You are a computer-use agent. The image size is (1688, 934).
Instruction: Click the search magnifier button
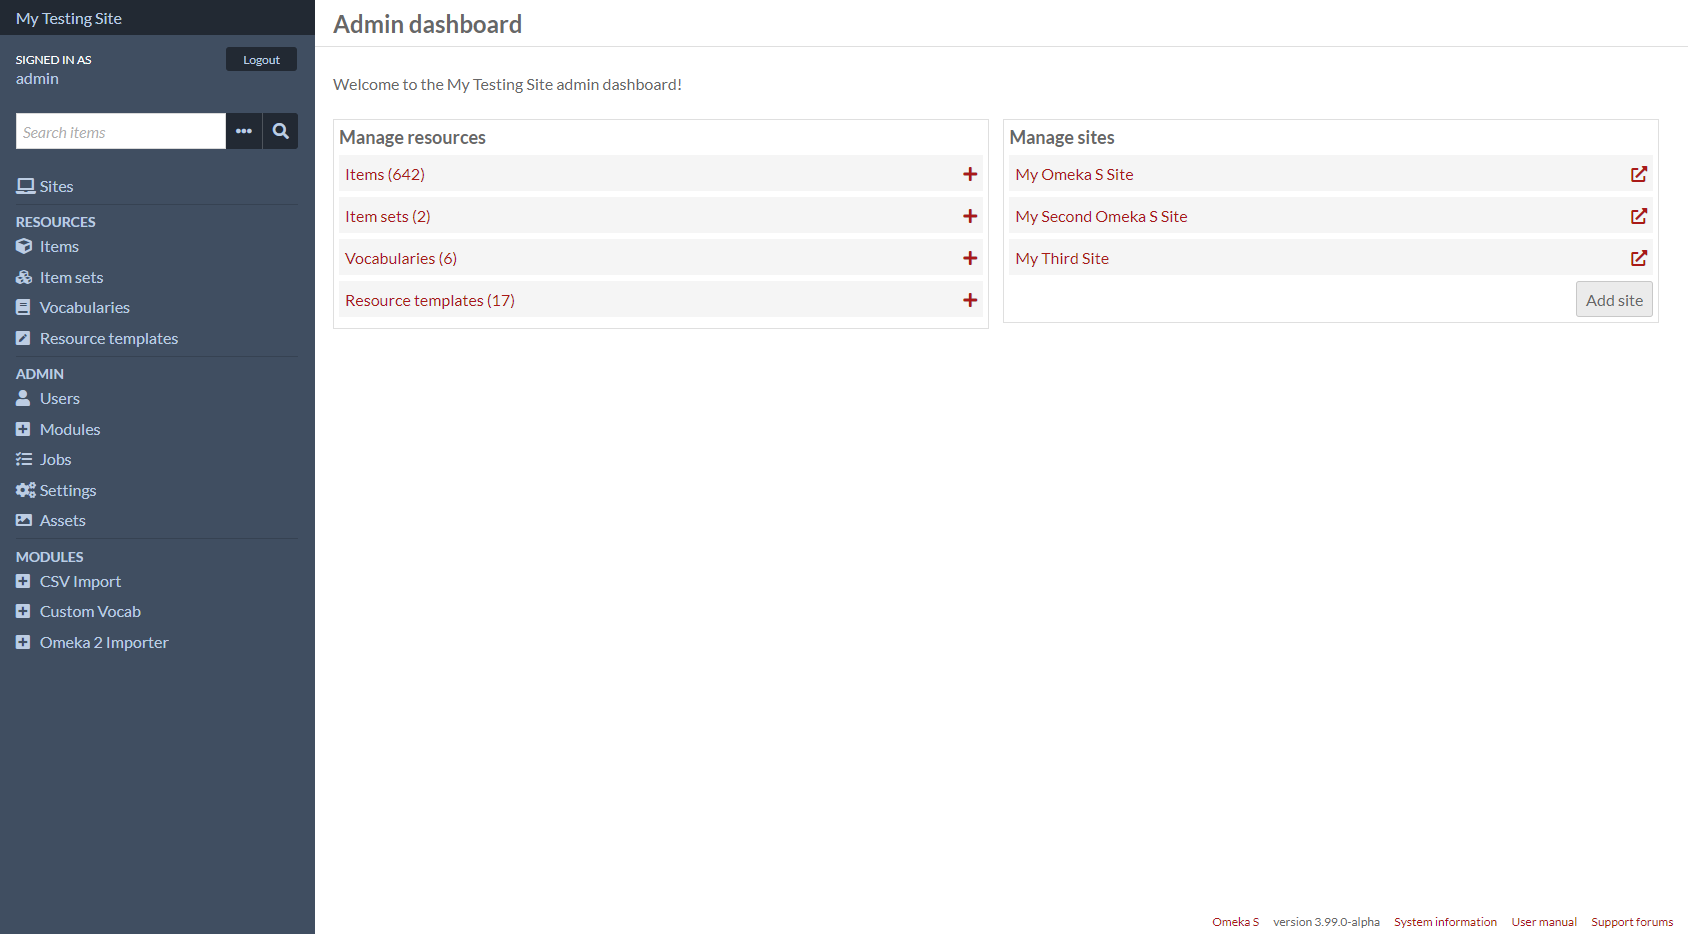coord(281,131)
